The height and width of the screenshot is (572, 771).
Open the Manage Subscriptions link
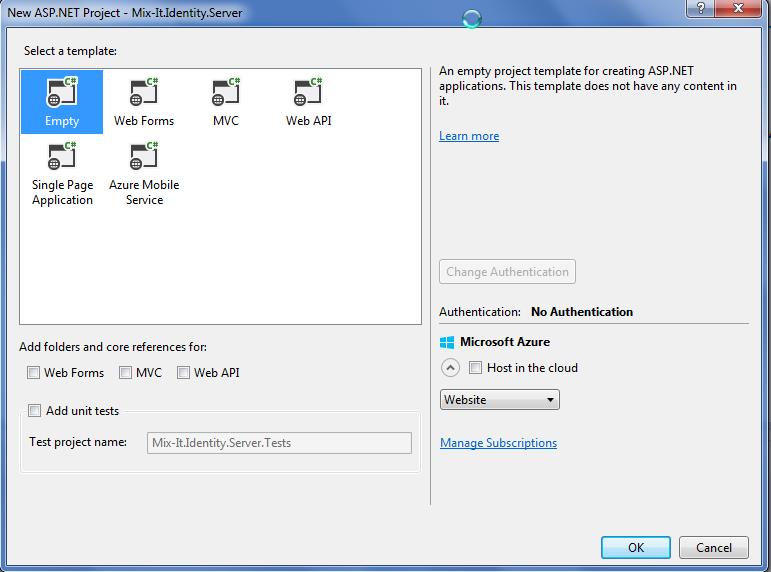coord(499,443)
